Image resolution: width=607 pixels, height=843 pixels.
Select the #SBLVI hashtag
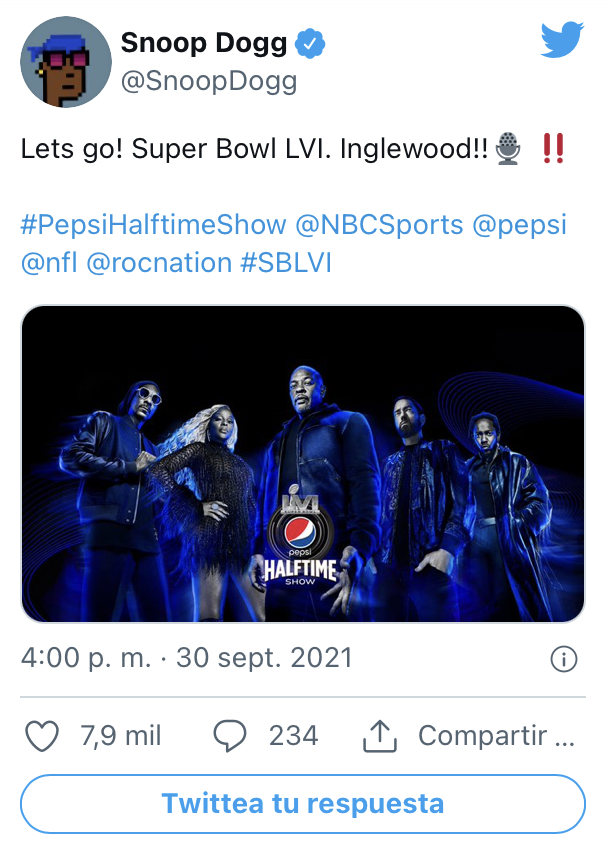[286, 263]
